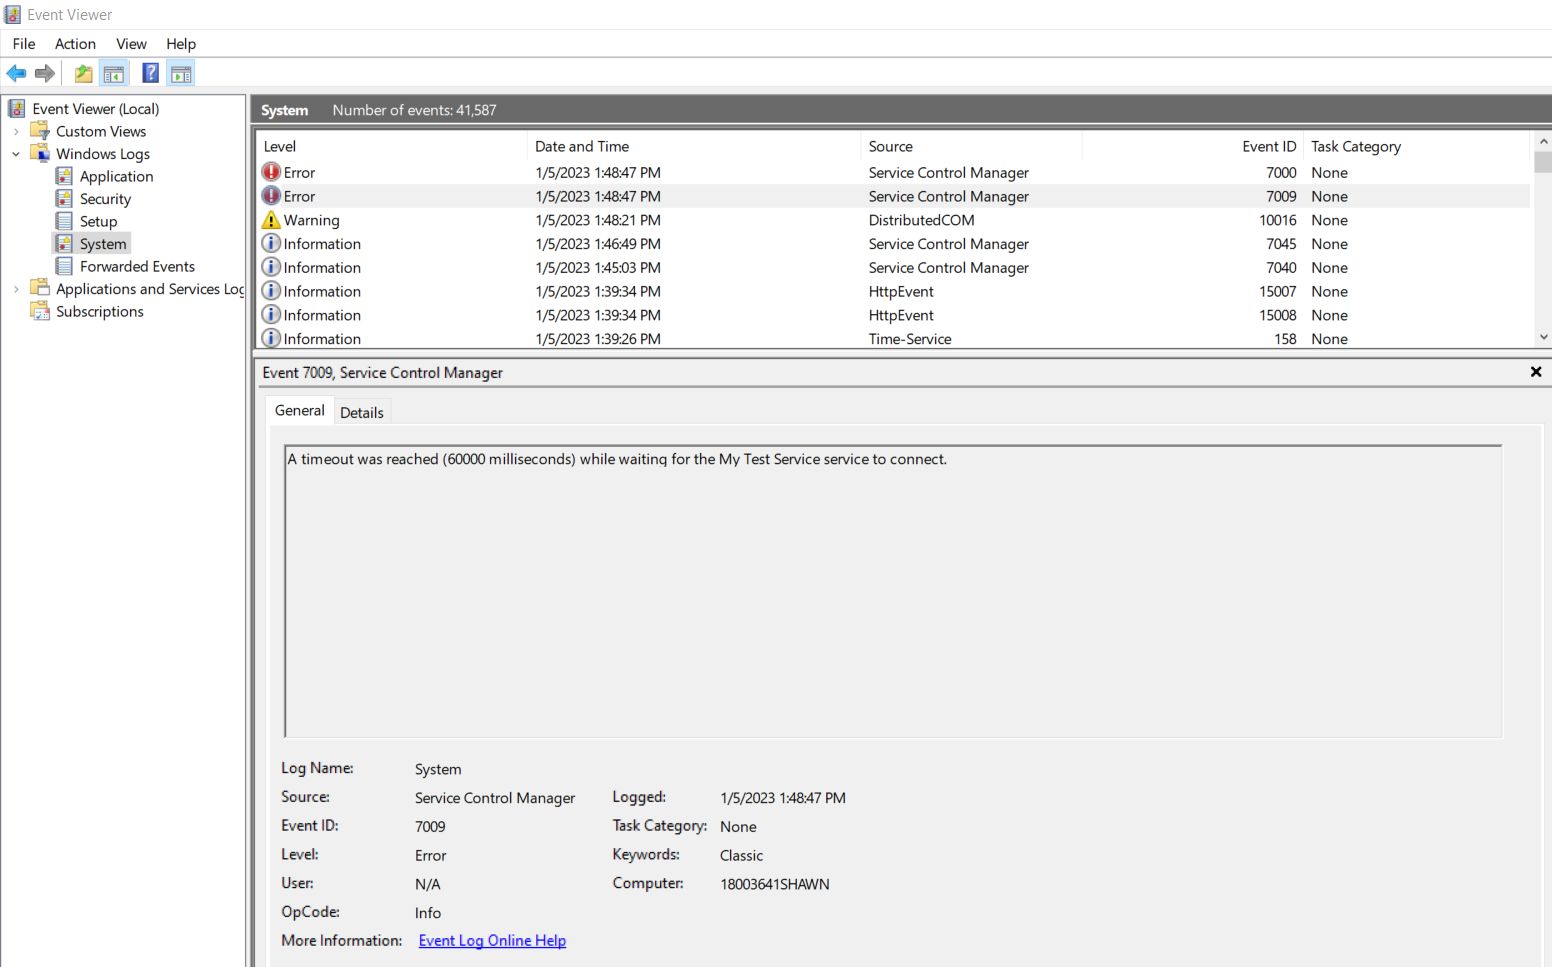
Task: Select Subscriptions in the tree
Action: [99, 312]
